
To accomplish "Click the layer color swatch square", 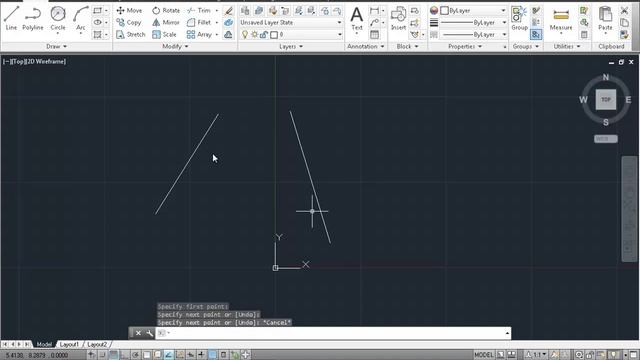I will [x=274, y=35].
